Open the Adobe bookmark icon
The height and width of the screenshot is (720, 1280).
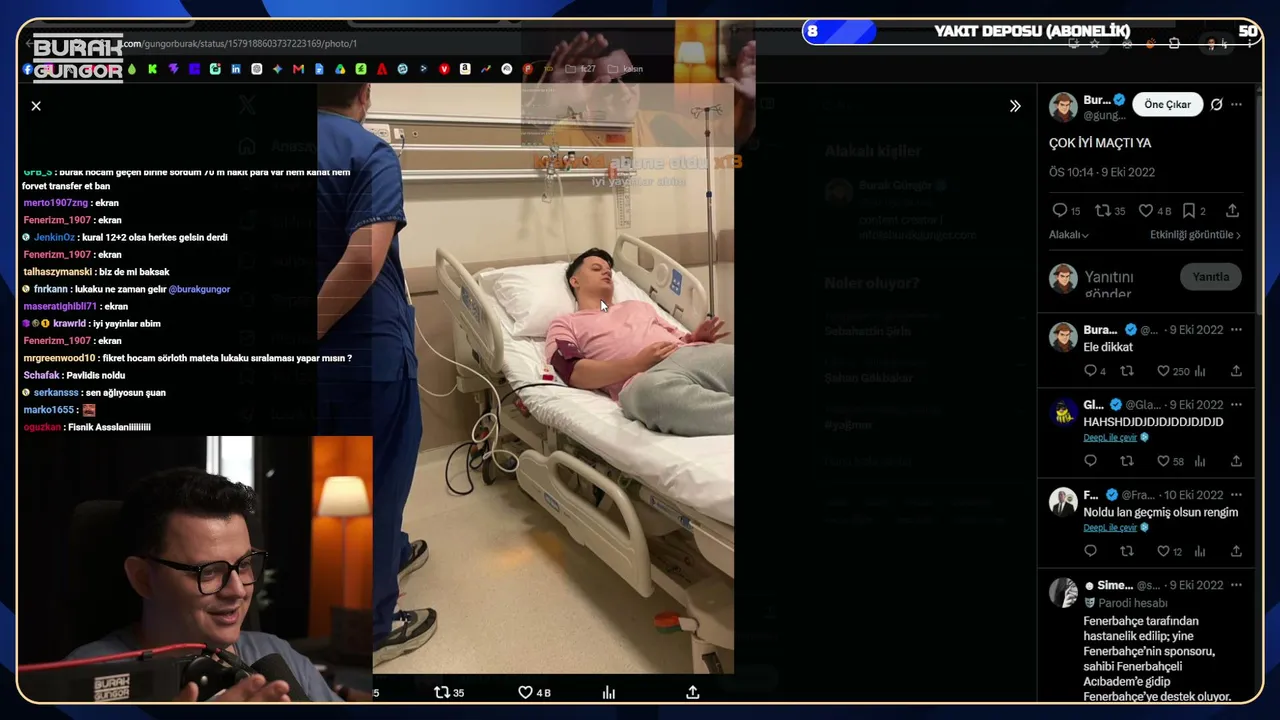pyautogui.click(x=382, y=69)
